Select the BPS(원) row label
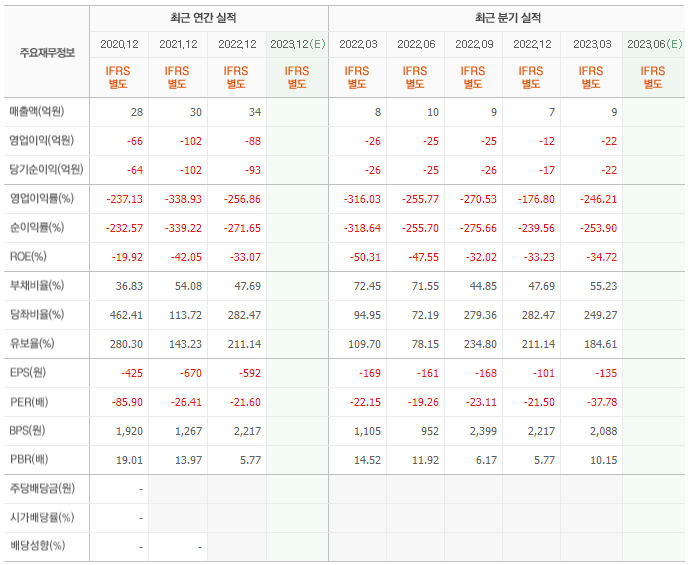This screenshot has width=691, height=565. pyautogui.click(x=28, y=431)
